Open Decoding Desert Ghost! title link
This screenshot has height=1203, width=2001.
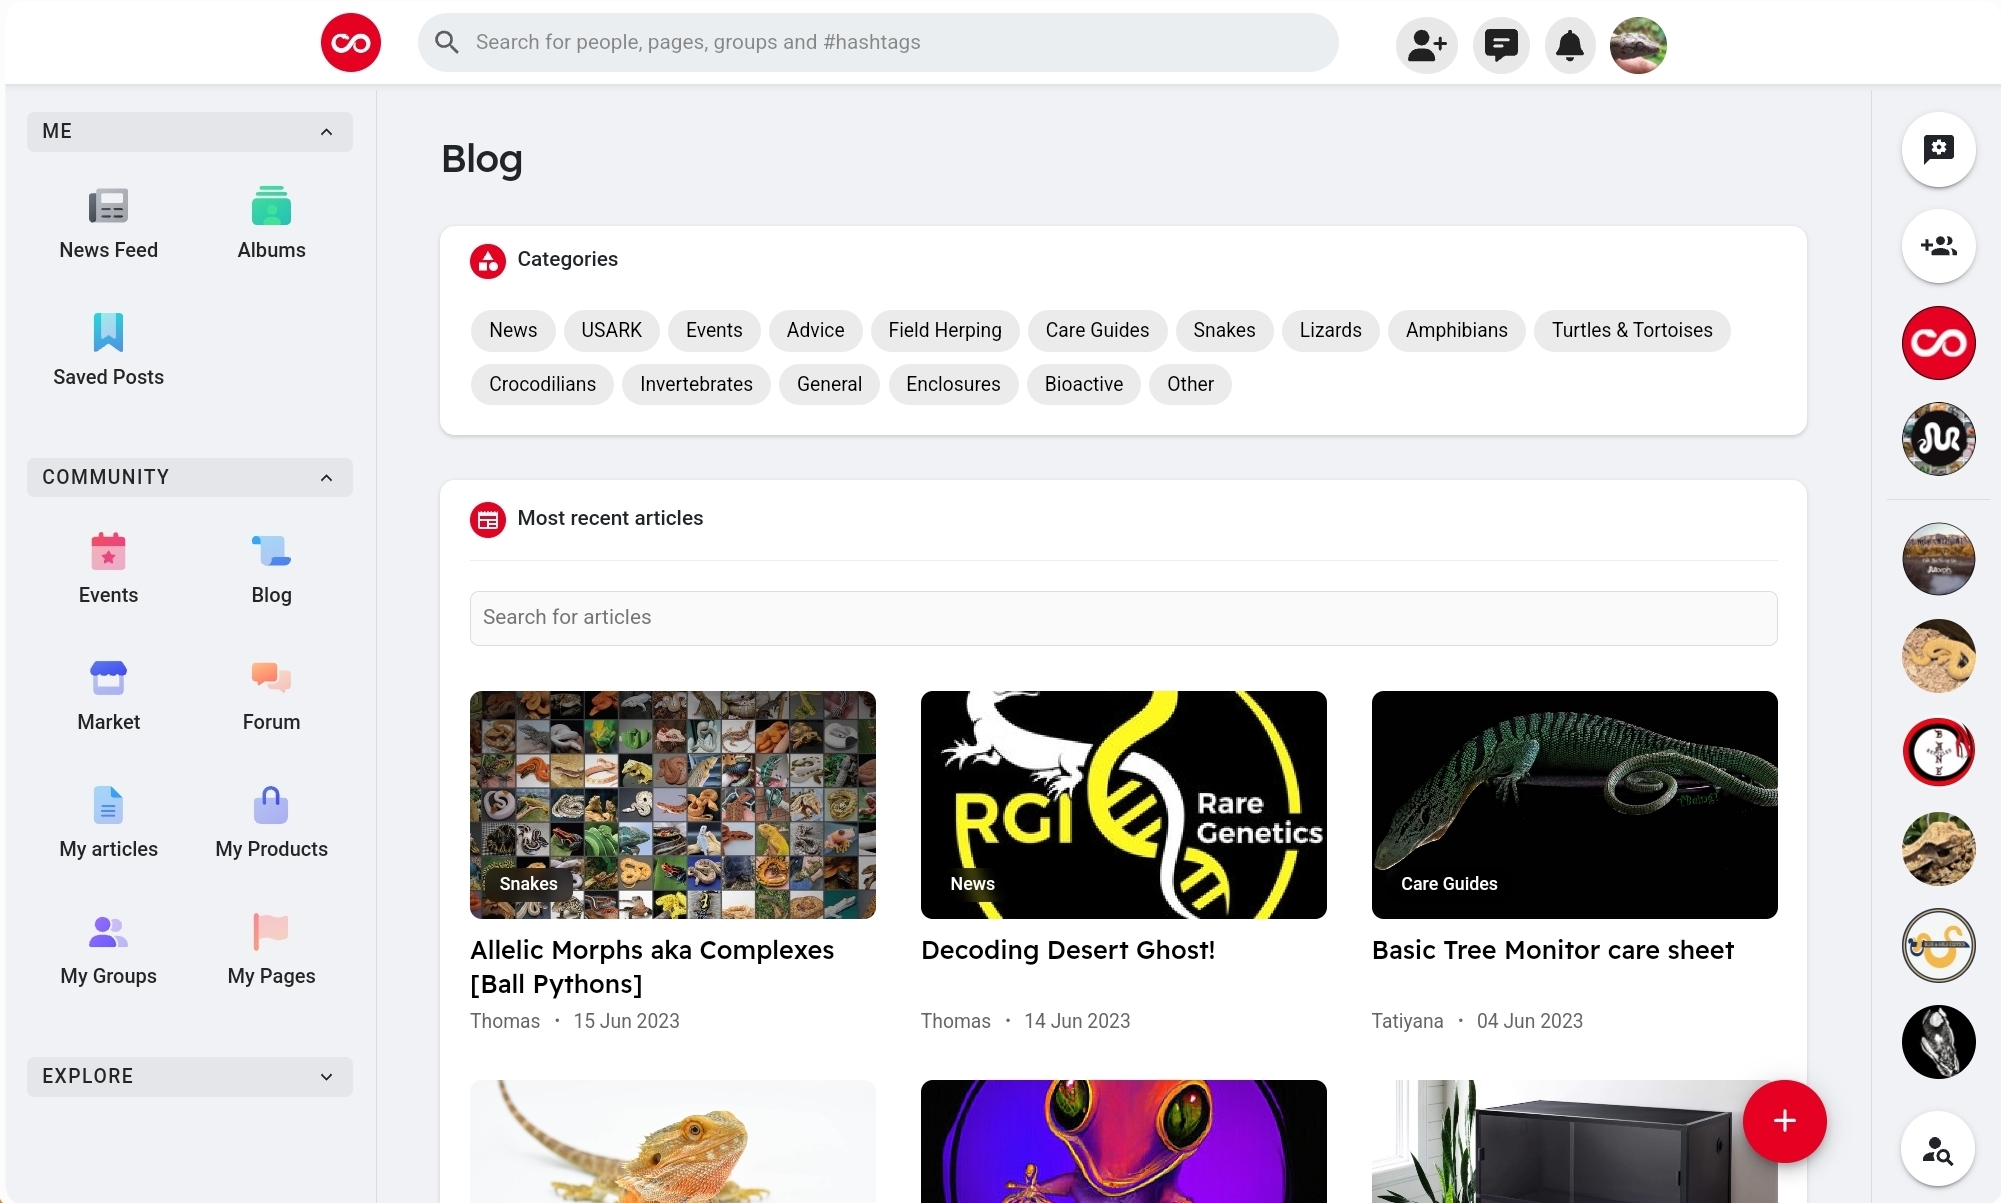[x=1068, y=950]
